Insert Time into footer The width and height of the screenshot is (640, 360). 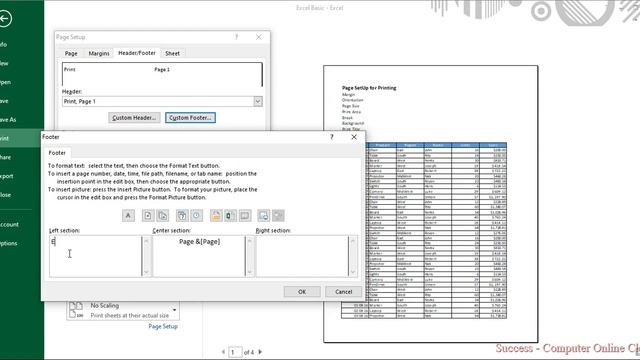197,216
